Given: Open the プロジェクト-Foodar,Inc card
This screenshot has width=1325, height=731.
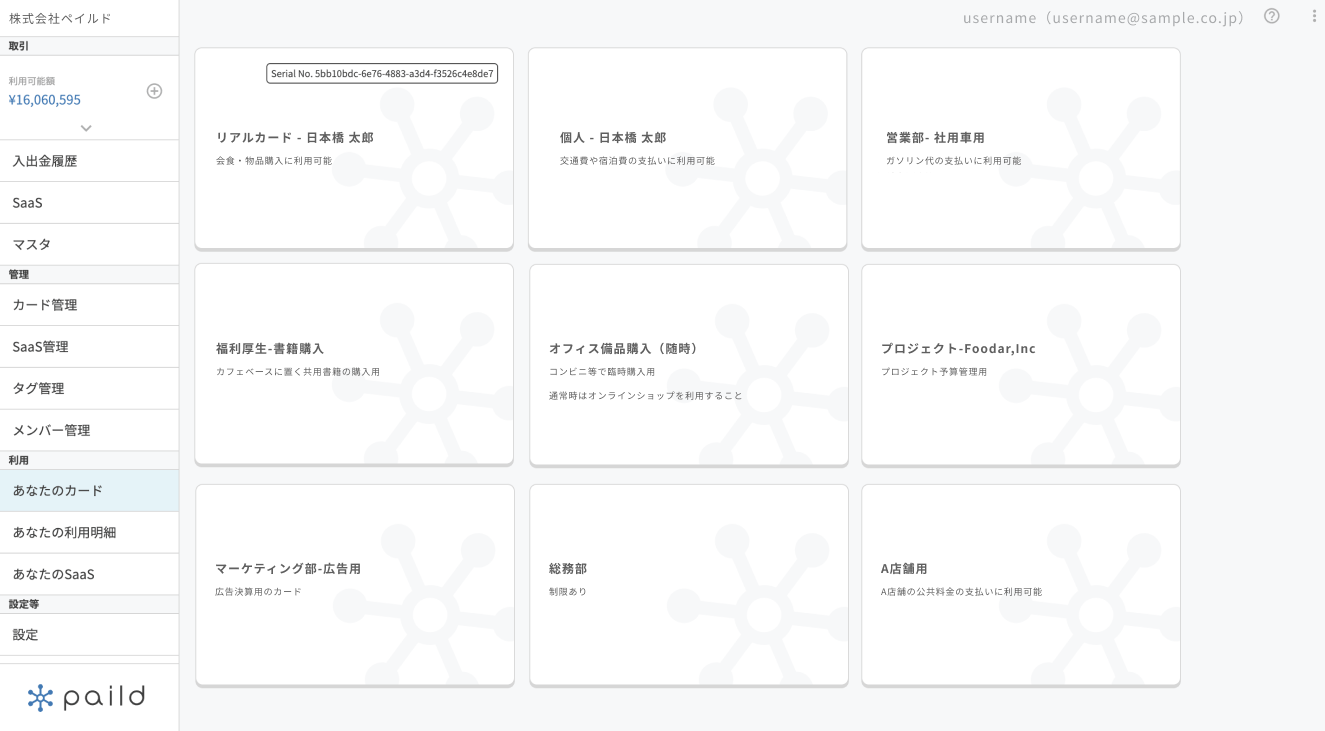Looking at the screenshot, I should [1020, 365].
